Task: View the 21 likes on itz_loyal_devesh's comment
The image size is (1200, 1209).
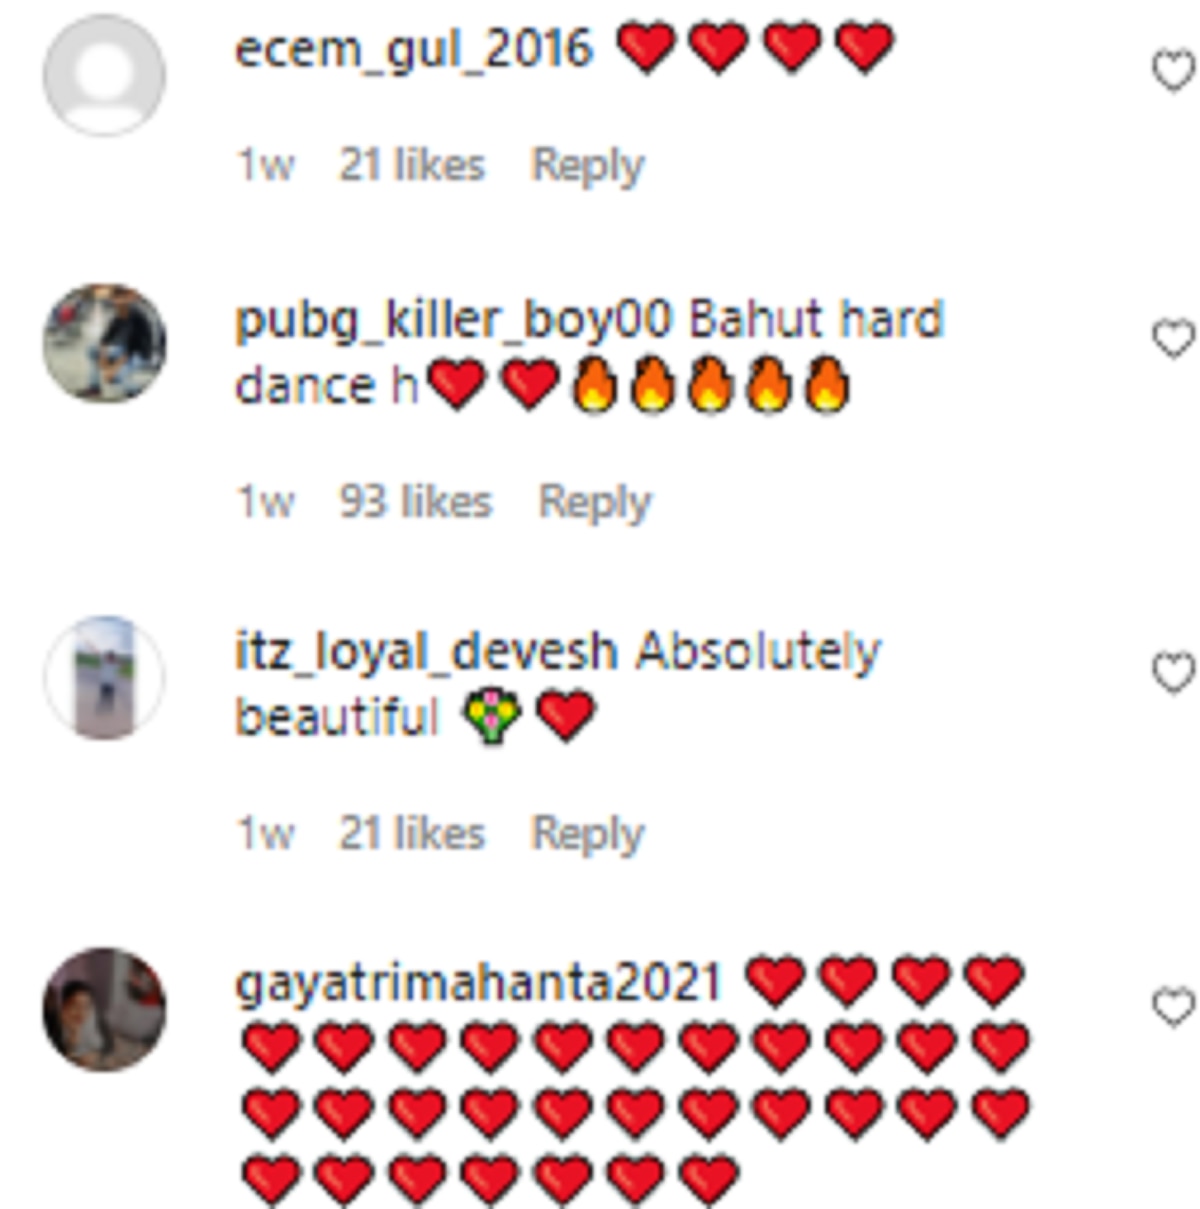Action: coord(412,833)
